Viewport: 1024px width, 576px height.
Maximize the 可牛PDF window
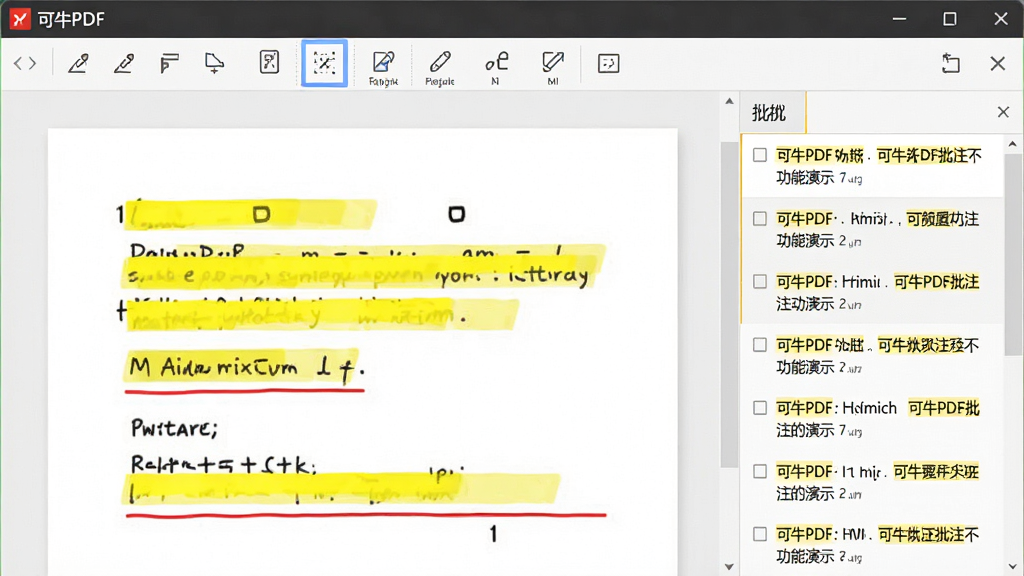tap(950, 19)
